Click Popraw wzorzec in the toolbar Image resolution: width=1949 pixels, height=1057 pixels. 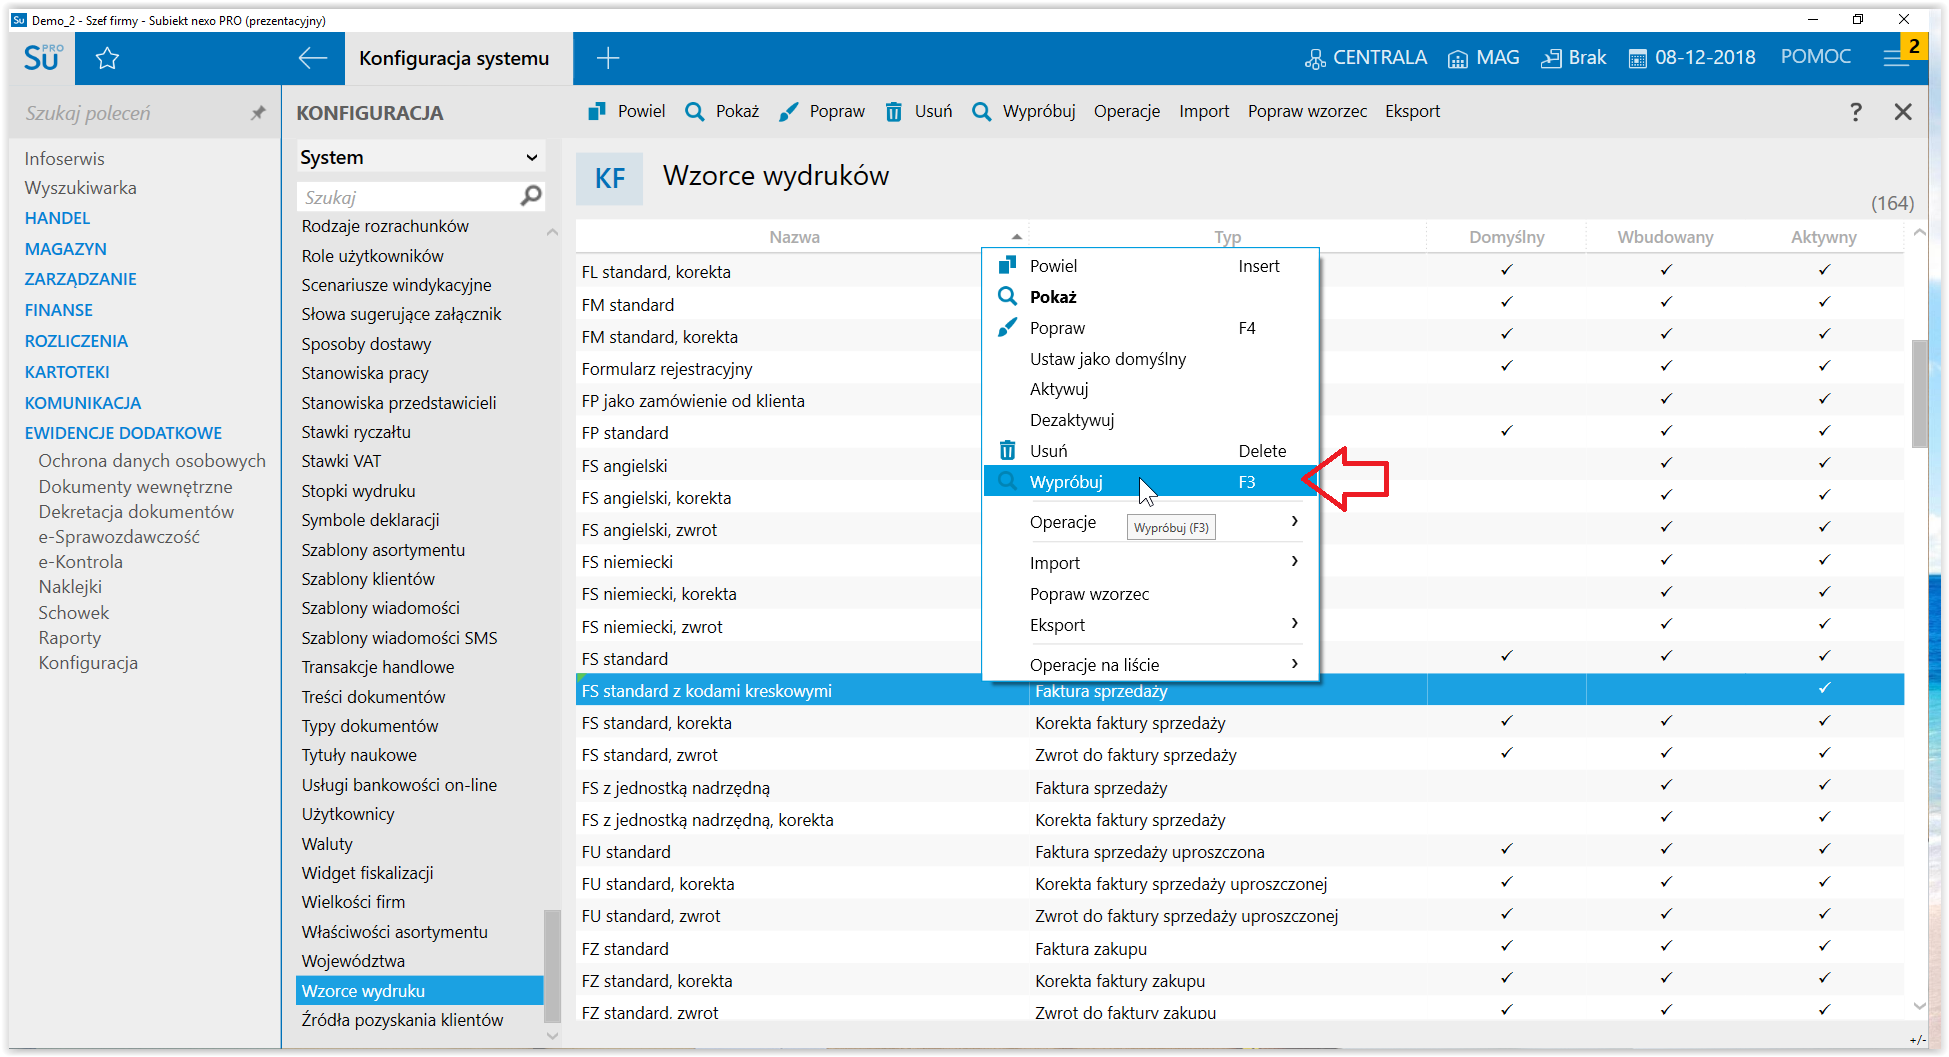1307,111
